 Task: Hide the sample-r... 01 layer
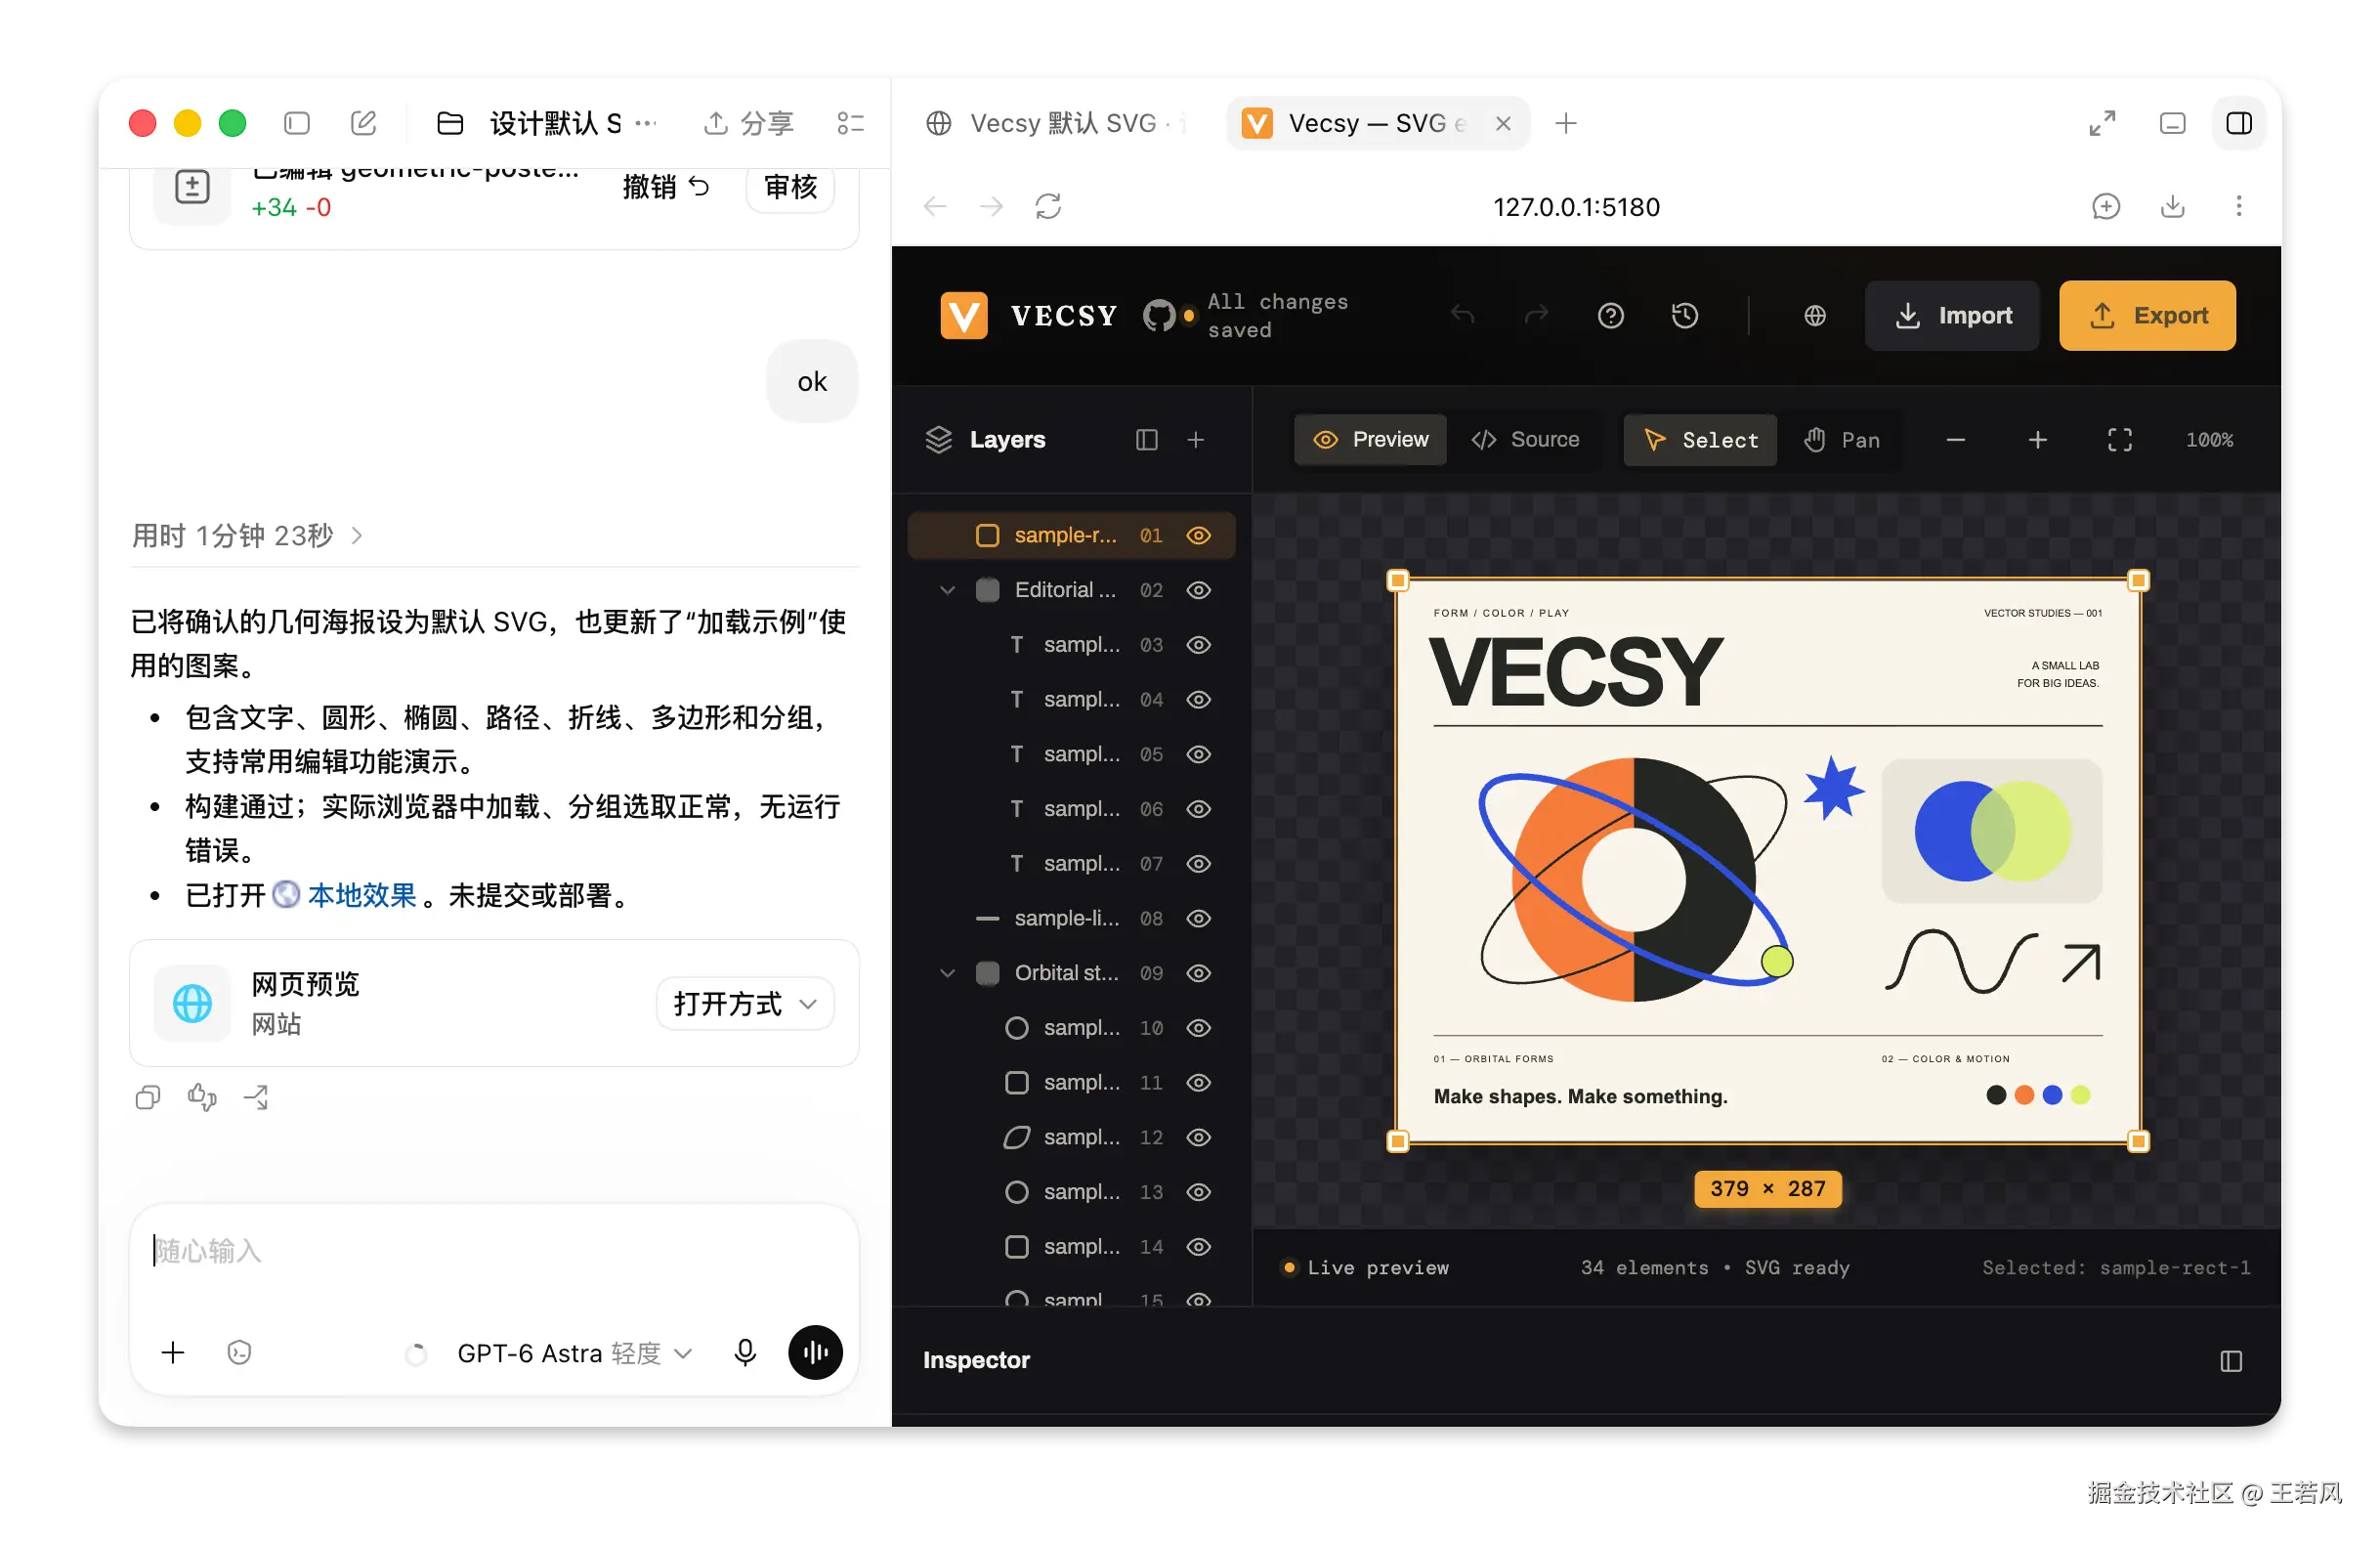1199,536
